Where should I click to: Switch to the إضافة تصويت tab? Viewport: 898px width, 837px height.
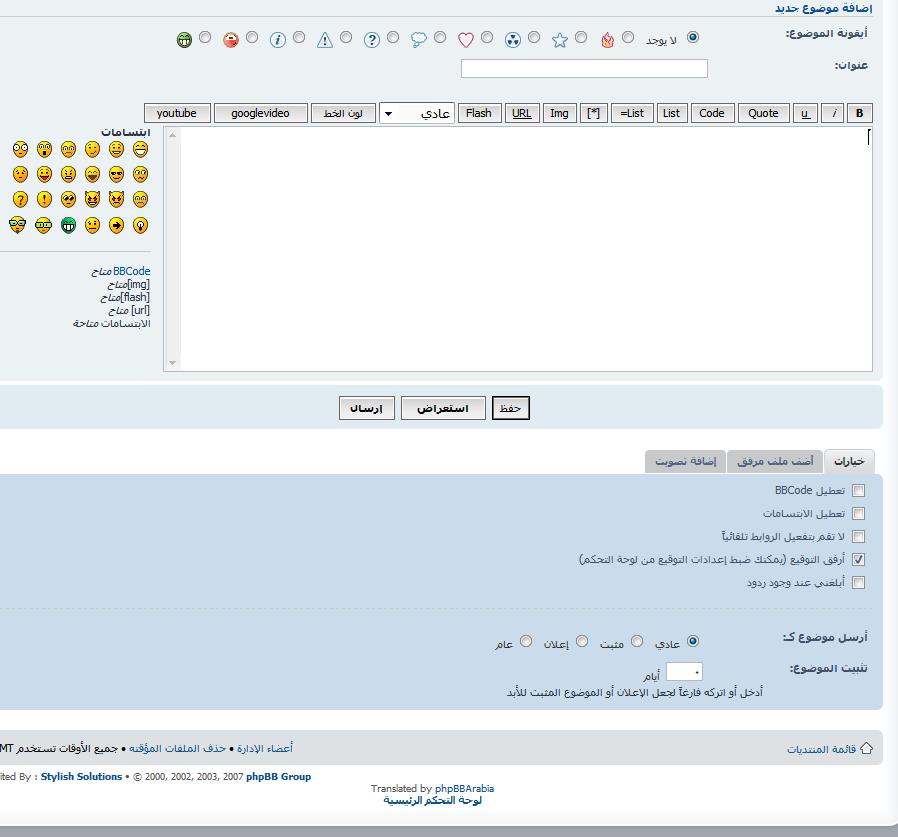[685, 461]
